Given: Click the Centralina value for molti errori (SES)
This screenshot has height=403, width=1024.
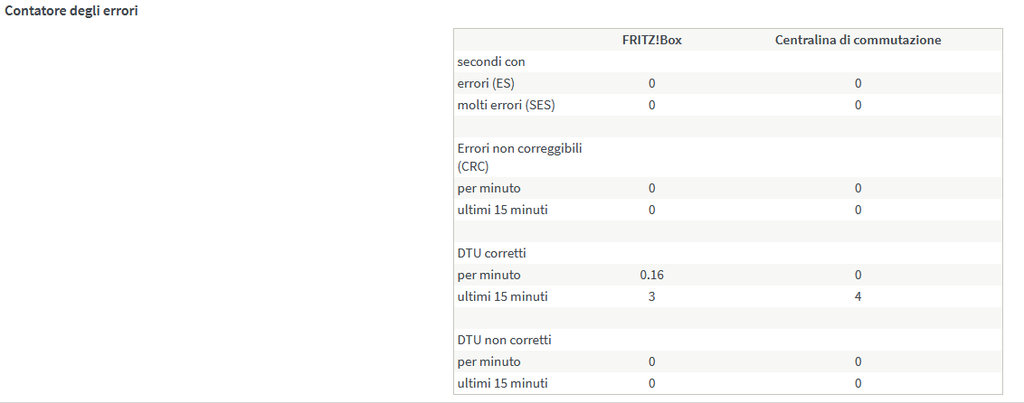Looking at the screenshot, I should 857,105.
